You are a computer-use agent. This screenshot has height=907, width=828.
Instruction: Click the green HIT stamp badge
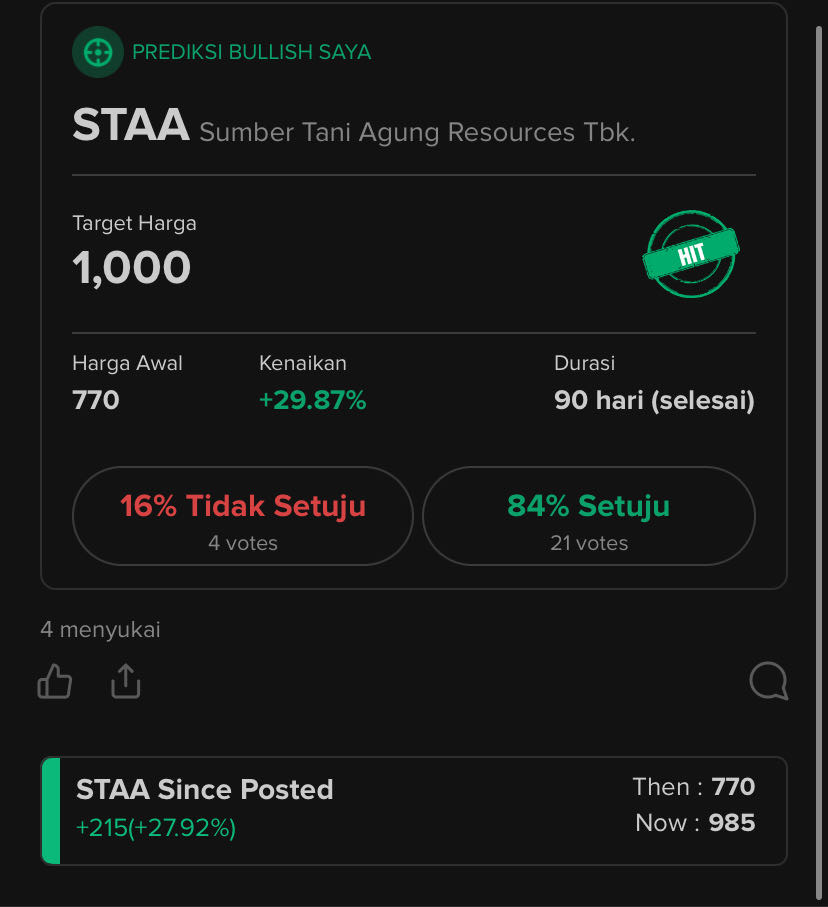coord(691,254)
